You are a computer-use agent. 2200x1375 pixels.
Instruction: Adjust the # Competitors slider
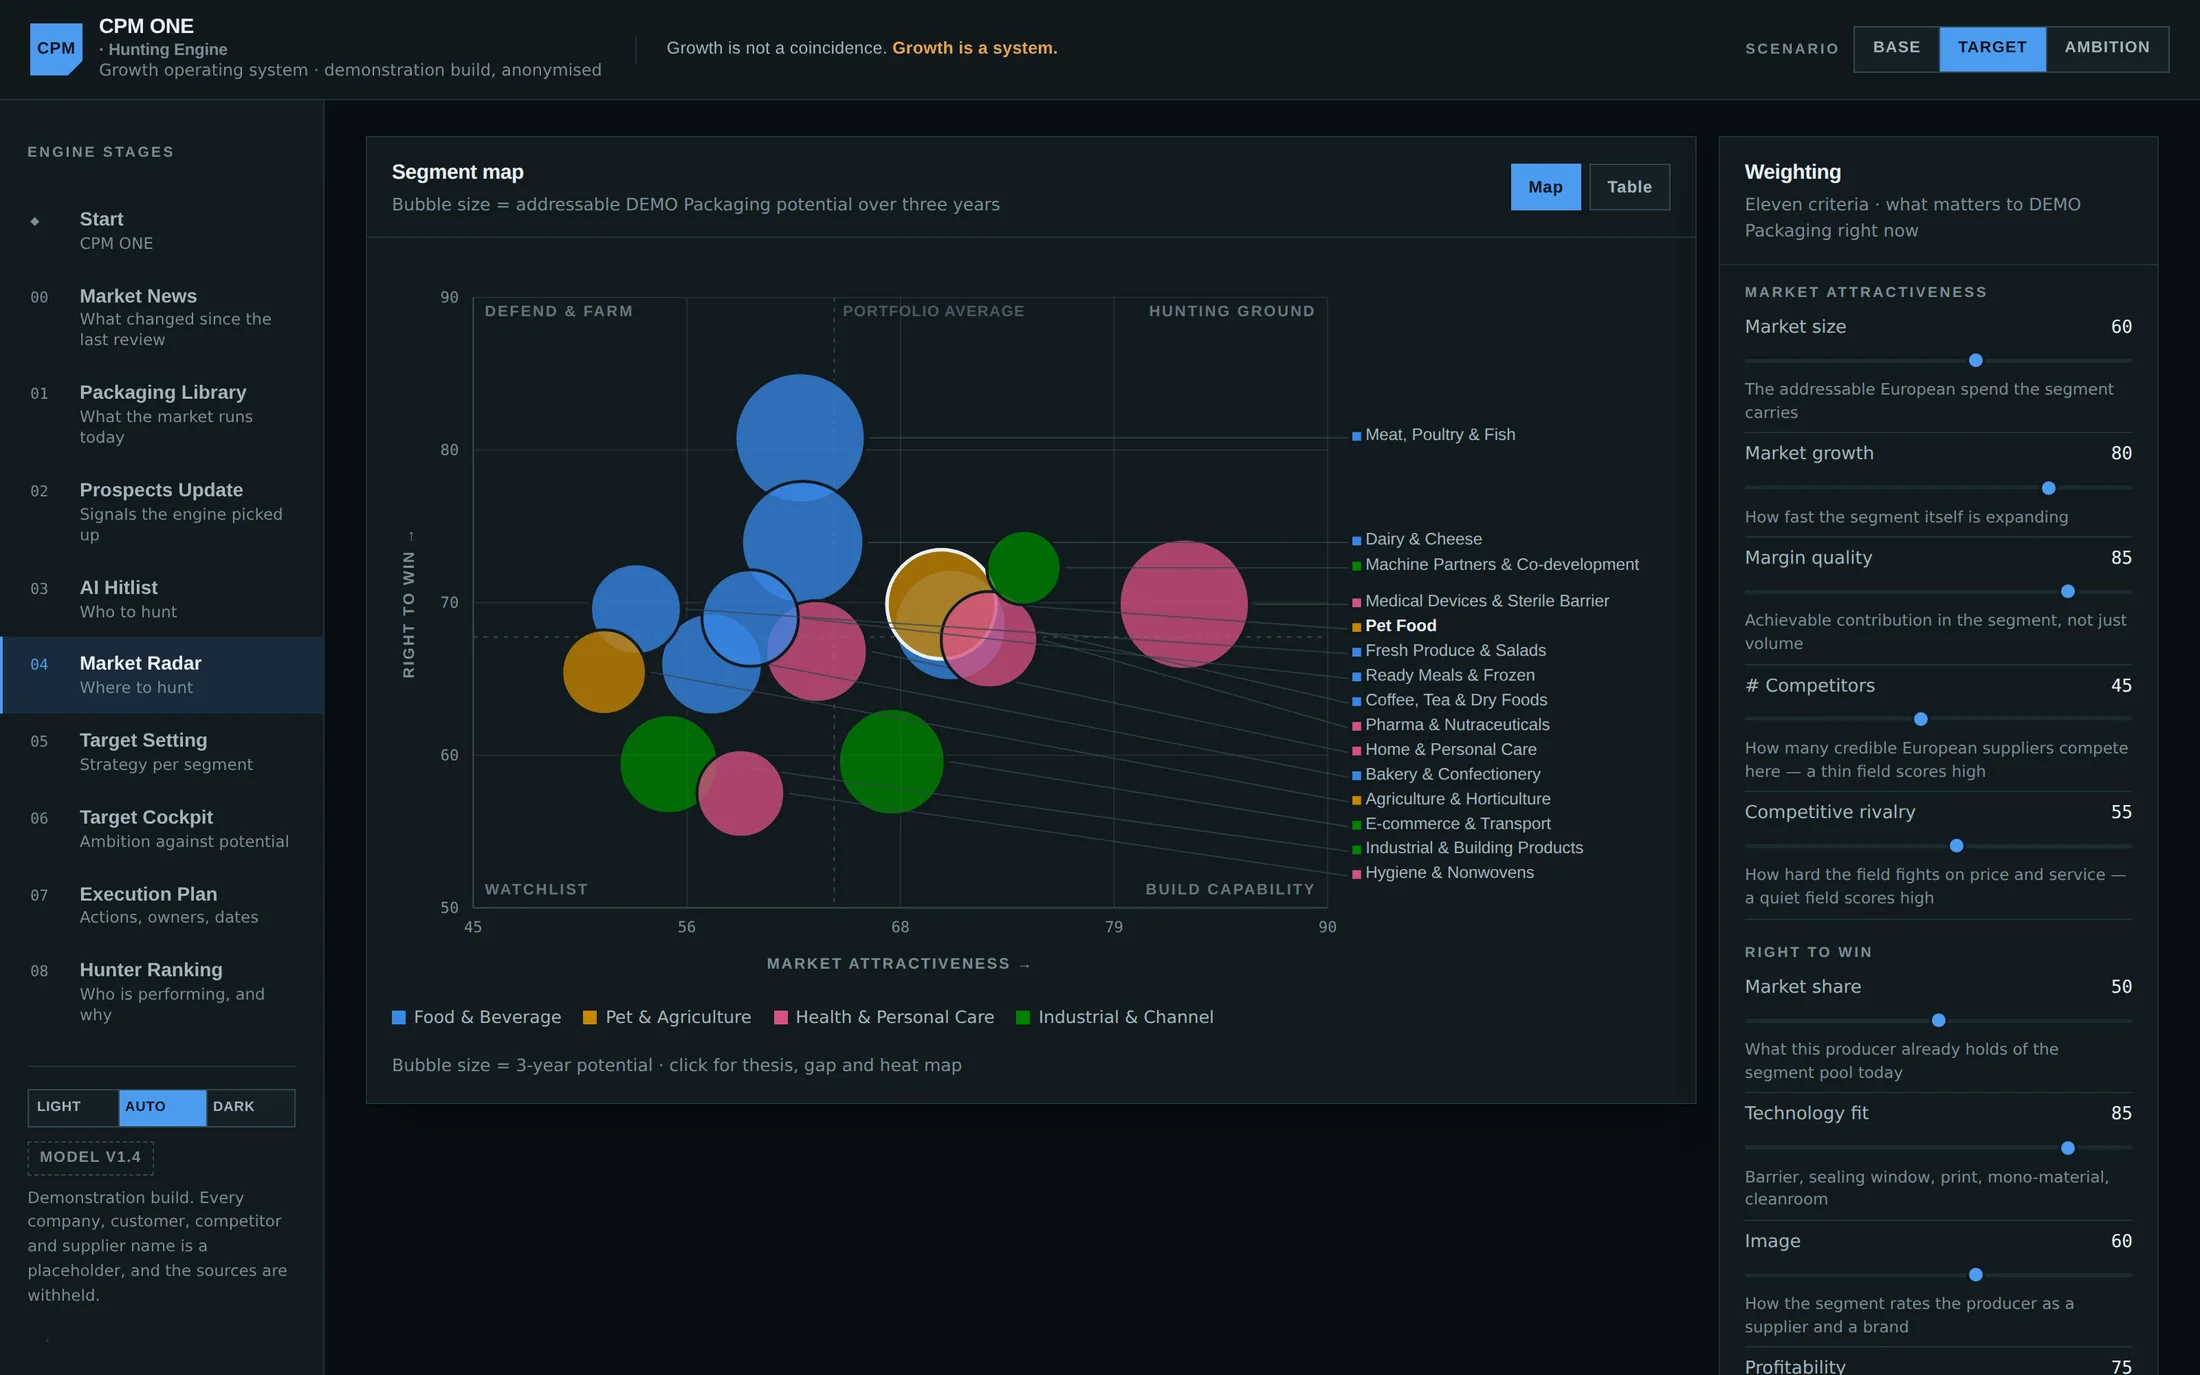pyautogui.click(x=1938, y=719)
